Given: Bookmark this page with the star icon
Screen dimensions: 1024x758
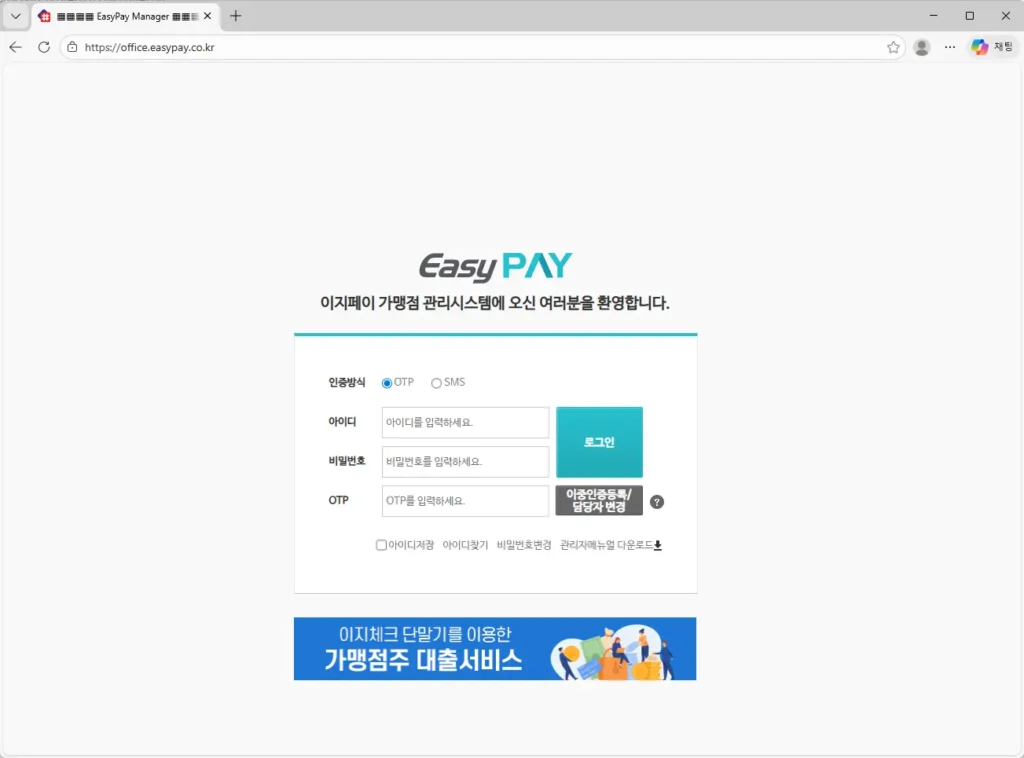Looking at the screenshot, I should [893, 47].
